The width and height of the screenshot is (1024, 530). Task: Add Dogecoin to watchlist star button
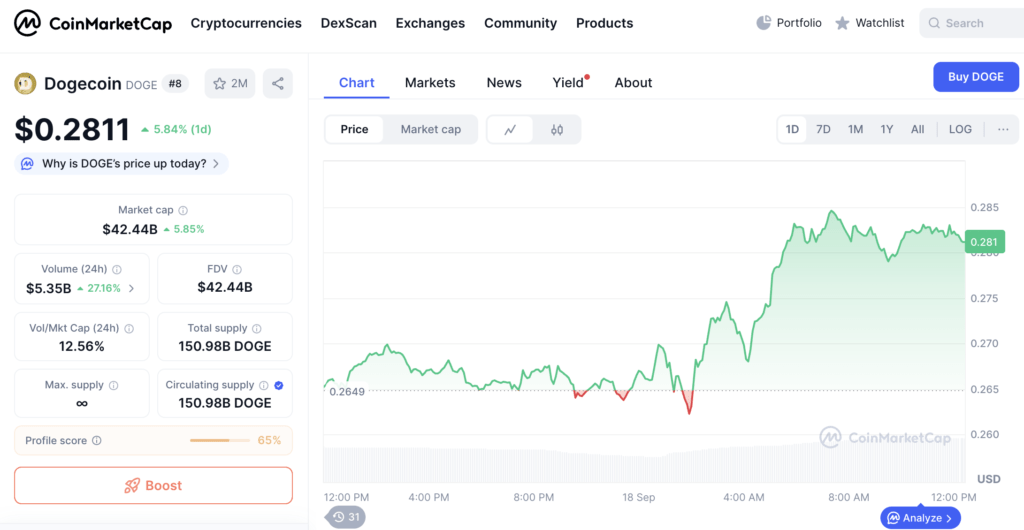(230, 84)
